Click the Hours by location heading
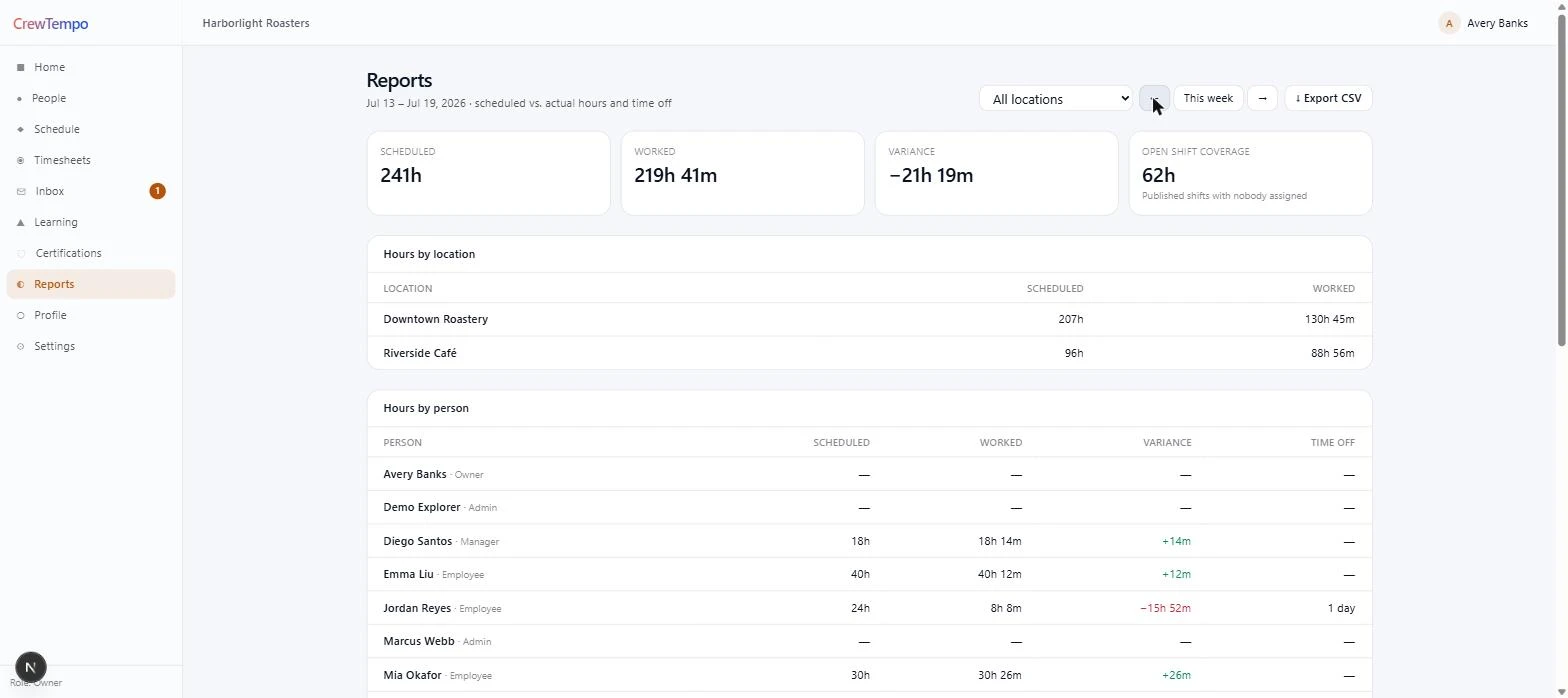Image resolution: width=1568 pixels, height=698 pixels. point(429,254)
